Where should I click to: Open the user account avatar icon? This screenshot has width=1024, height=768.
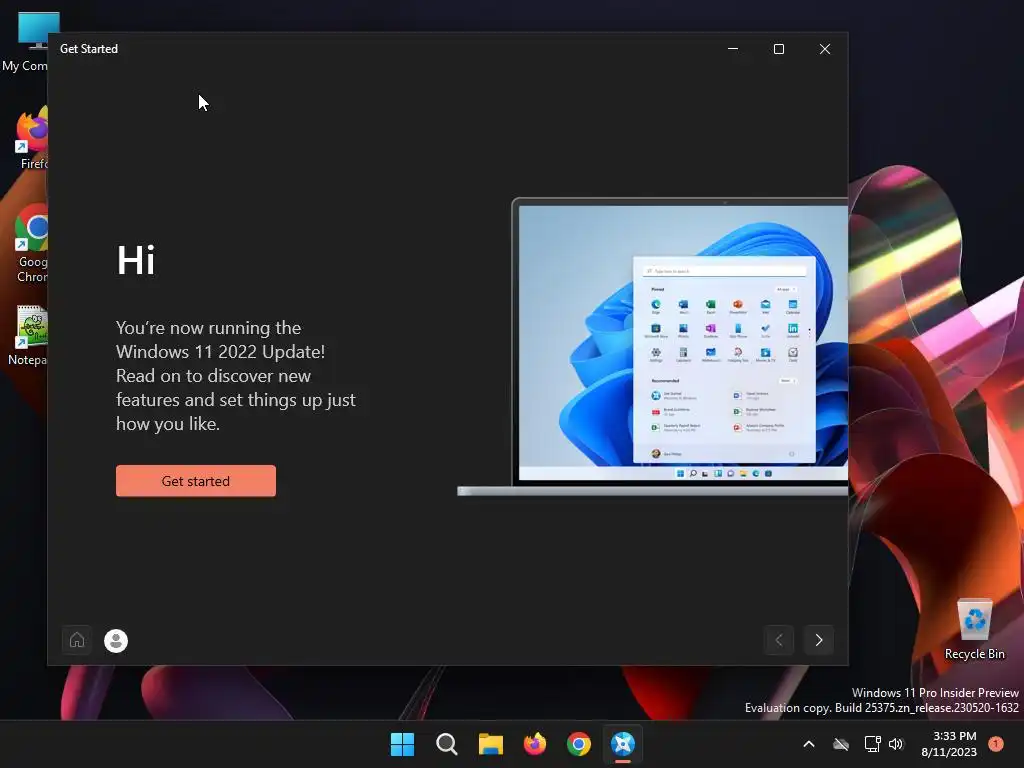116,641
